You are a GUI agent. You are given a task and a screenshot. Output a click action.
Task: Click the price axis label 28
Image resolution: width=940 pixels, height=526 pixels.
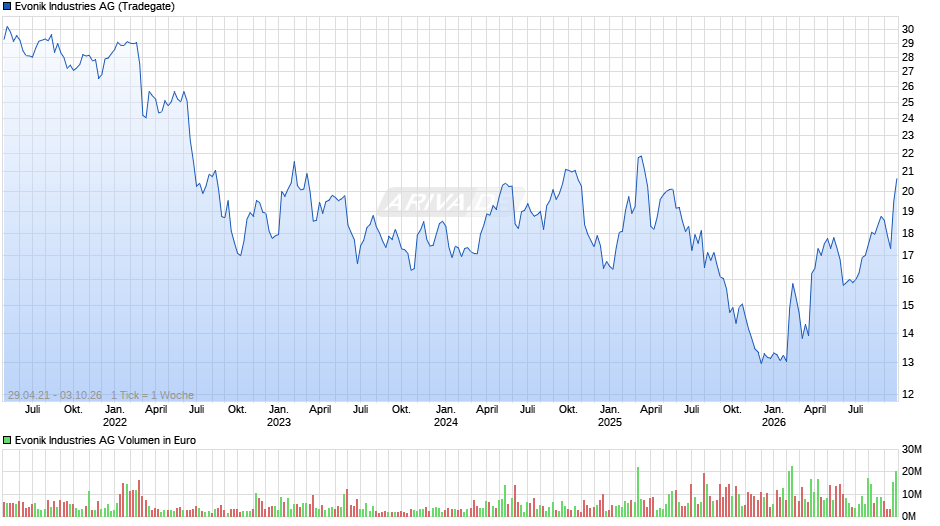point(908,58)
